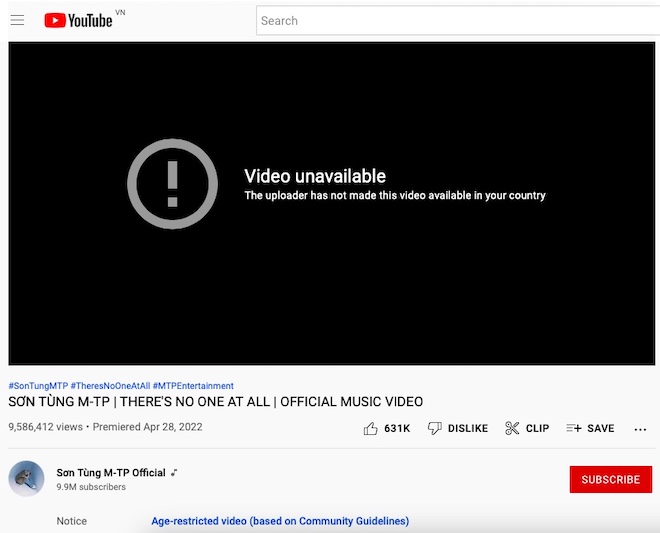Click the music note artist badge
This screenshot has width=660, height=533.
pos(174,473)
